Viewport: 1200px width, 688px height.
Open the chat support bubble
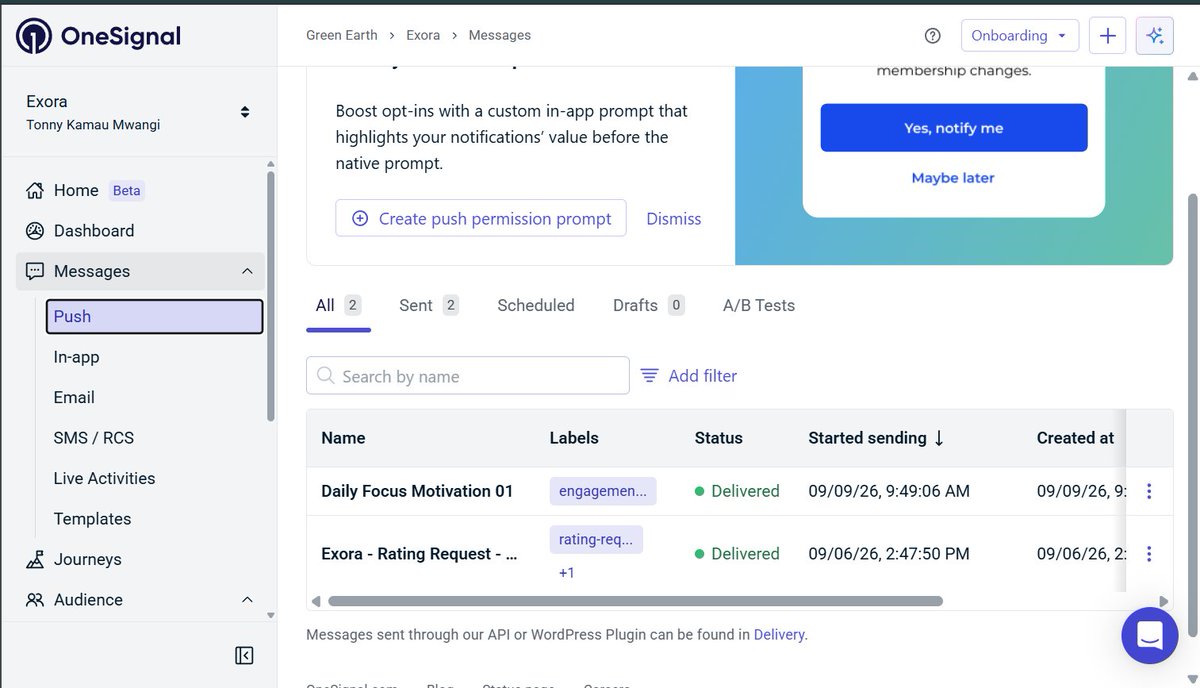pyautogui.click(x=1150, y=635)
